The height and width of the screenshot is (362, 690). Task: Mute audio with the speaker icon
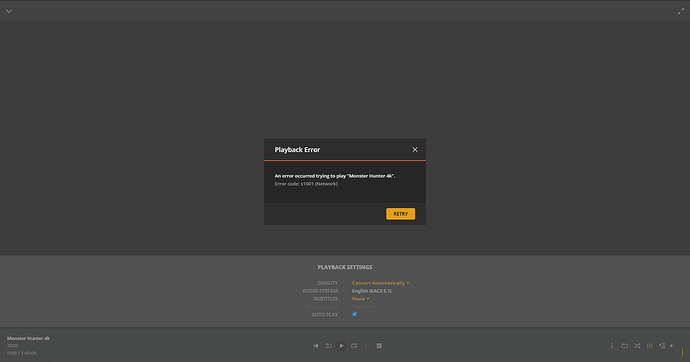coord(672,346)
